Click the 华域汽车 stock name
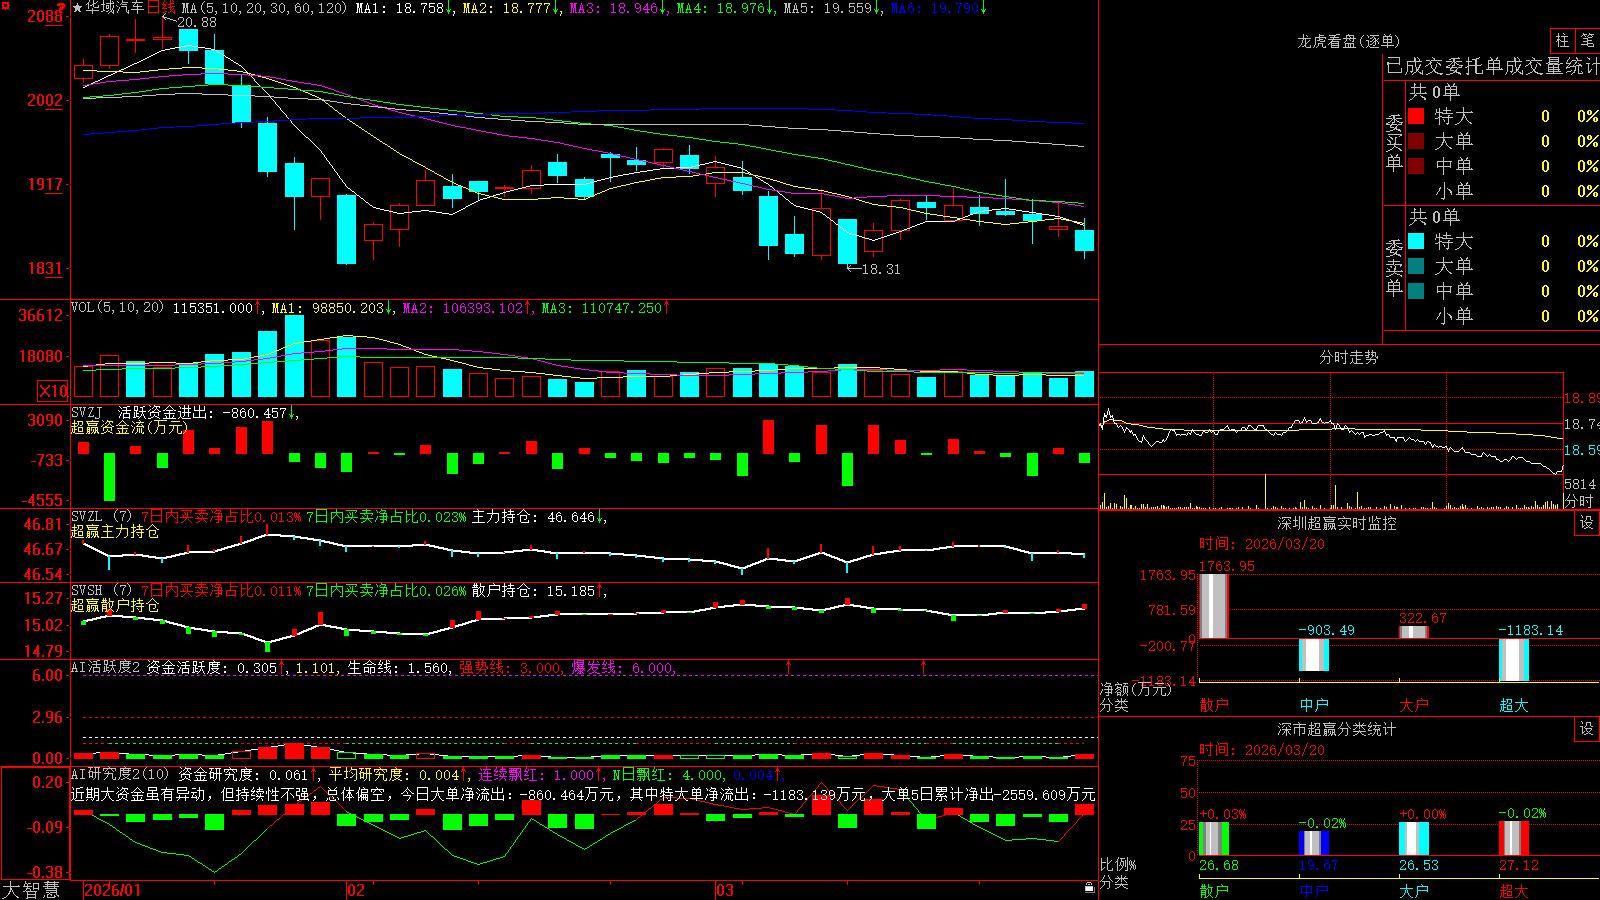 click(x=115, y=8)
